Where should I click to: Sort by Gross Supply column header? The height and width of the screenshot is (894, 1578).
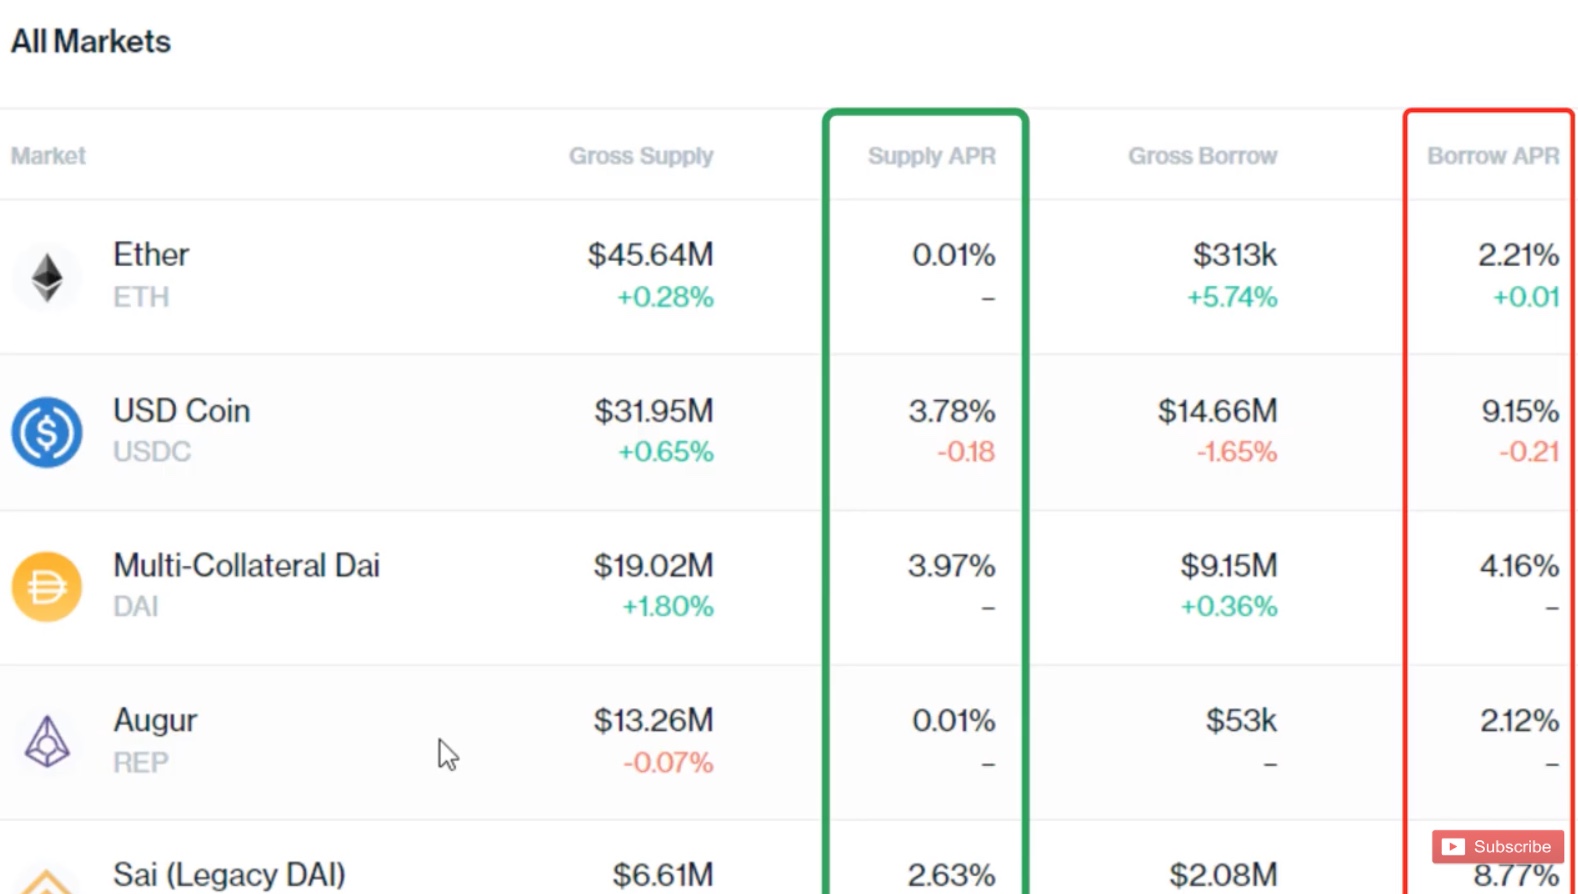[641, 156]
